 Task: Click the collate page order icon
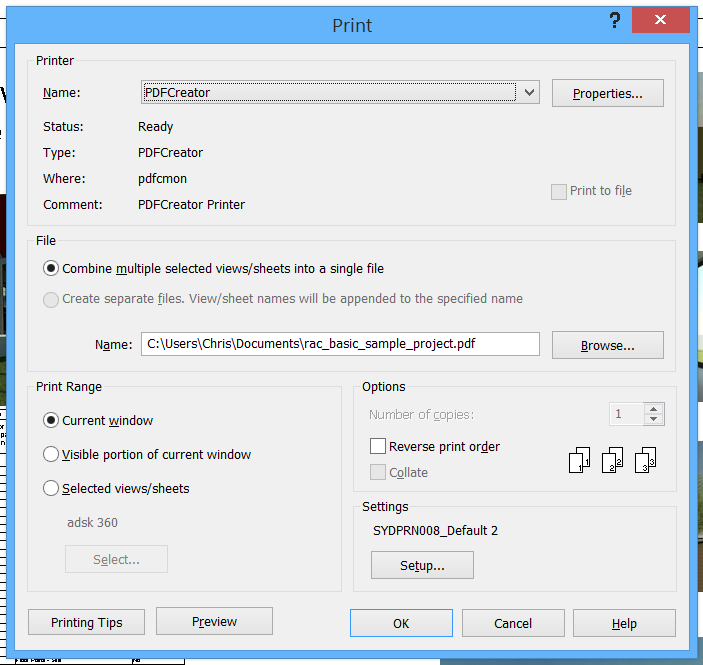[613, 460]
